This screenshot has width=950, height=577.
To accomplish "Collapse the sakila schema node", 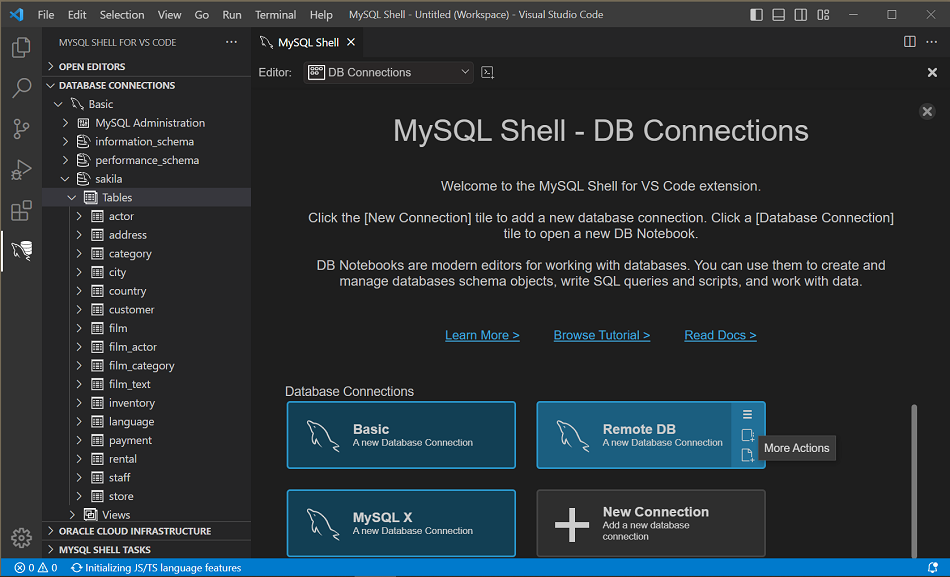I will [66, 179].
